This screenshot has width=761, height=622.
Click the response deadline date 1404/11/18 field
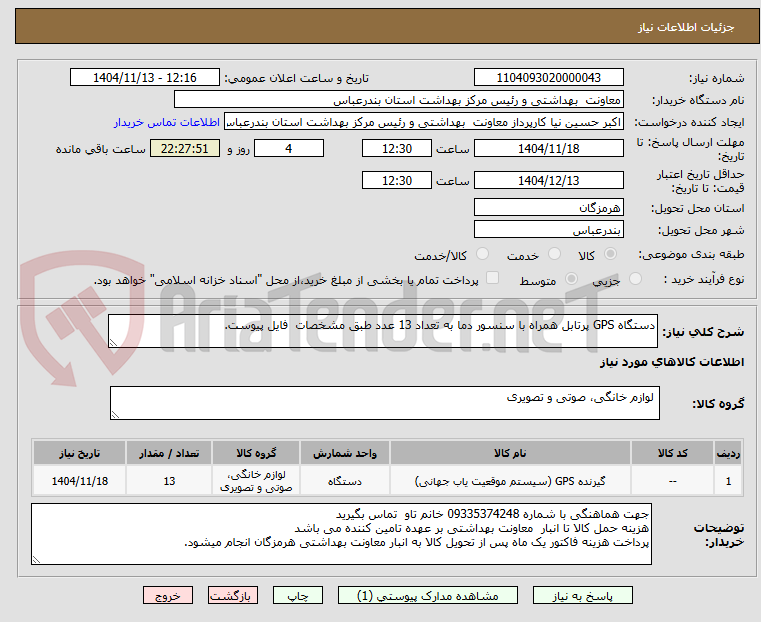tap(548, 148)
